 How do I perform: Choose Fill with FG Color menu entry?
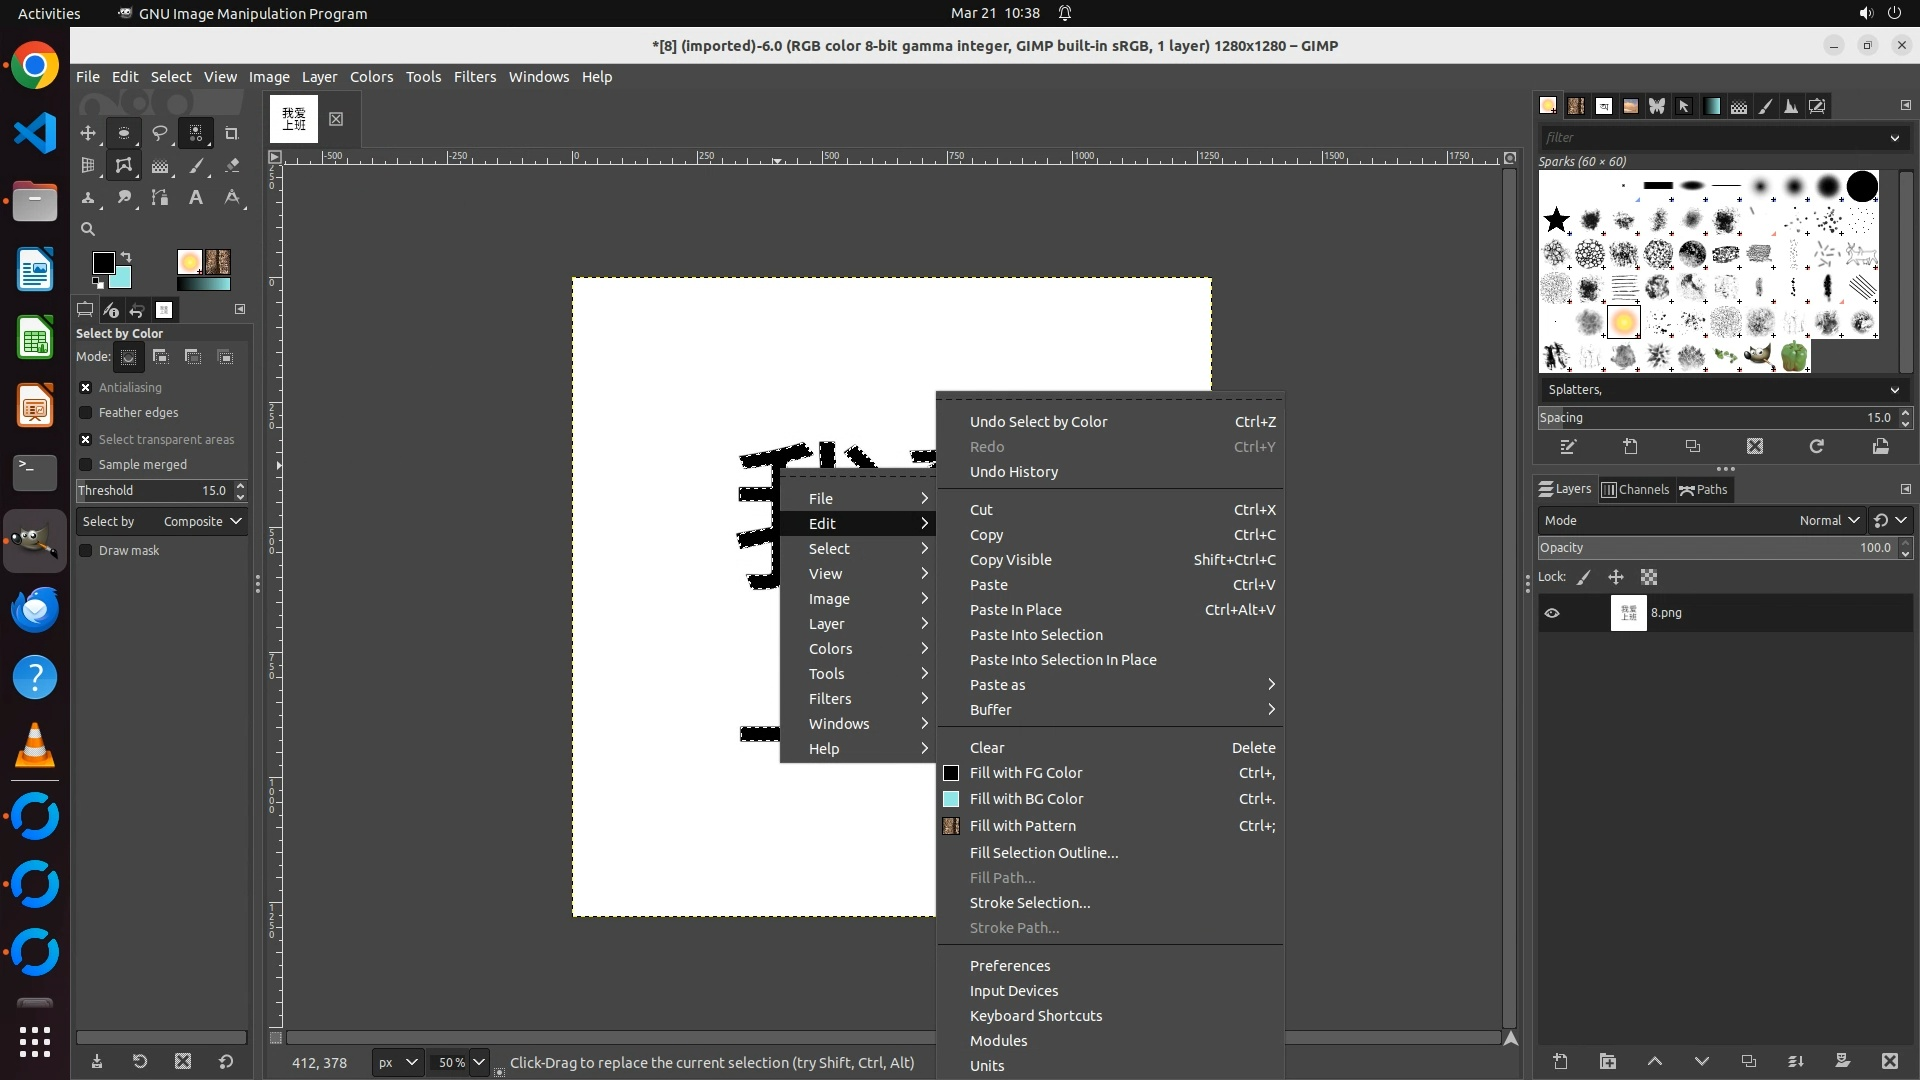point(1025,773)
